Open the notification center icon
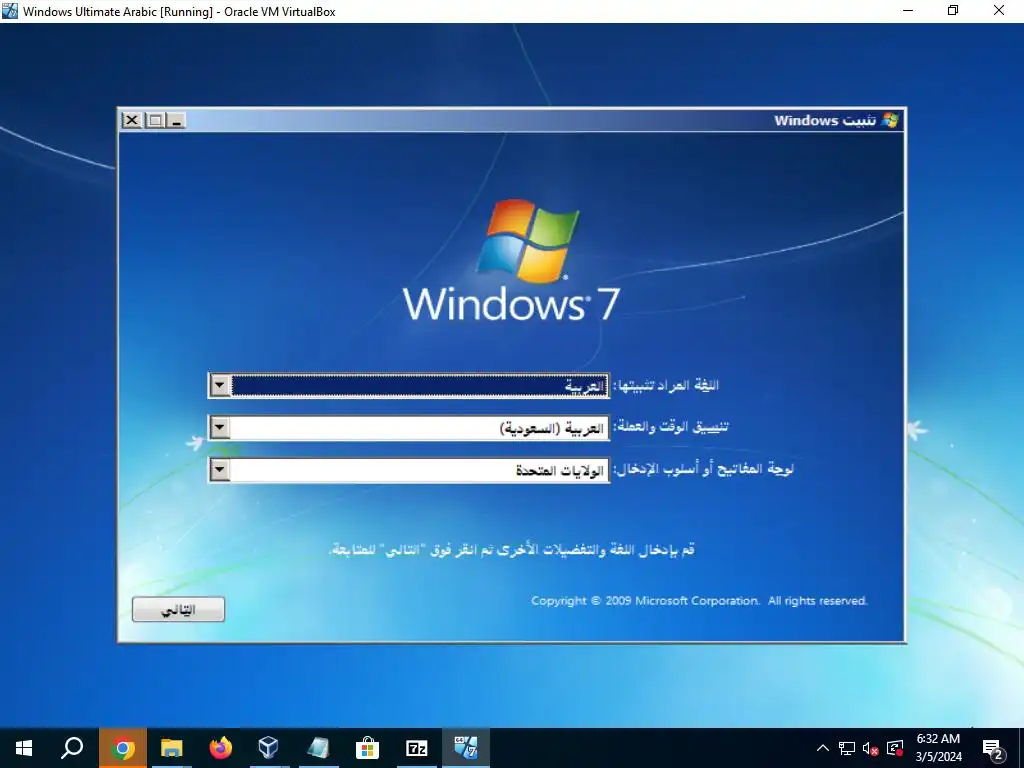The image size is (1024, 768). click(993, 749)
